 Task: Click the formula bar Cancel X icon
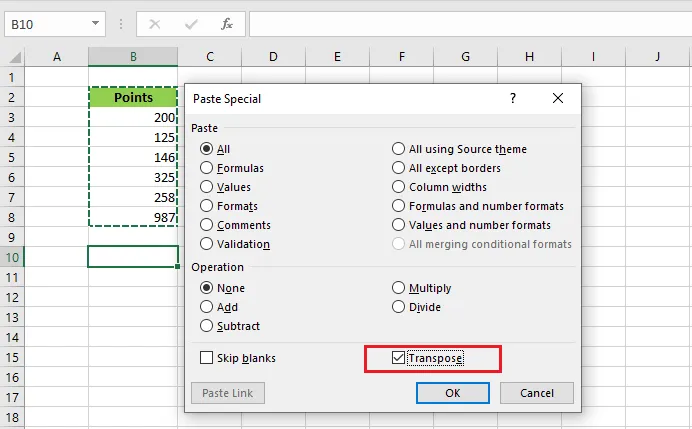tap(154, 24)
